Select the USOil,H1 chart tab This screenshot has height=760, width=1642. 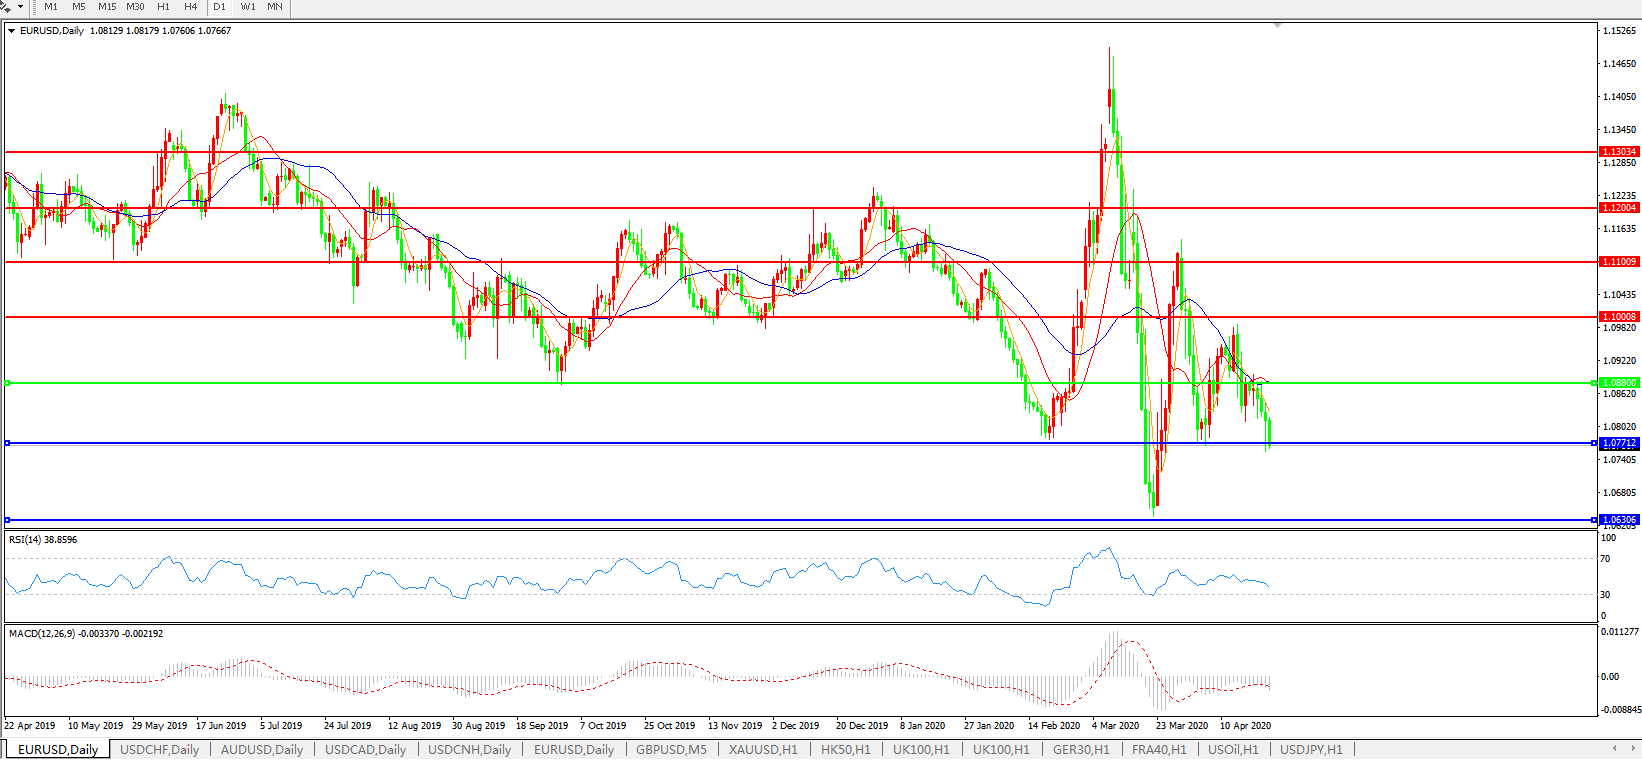pyautogui.click(x=1233, y=749)
